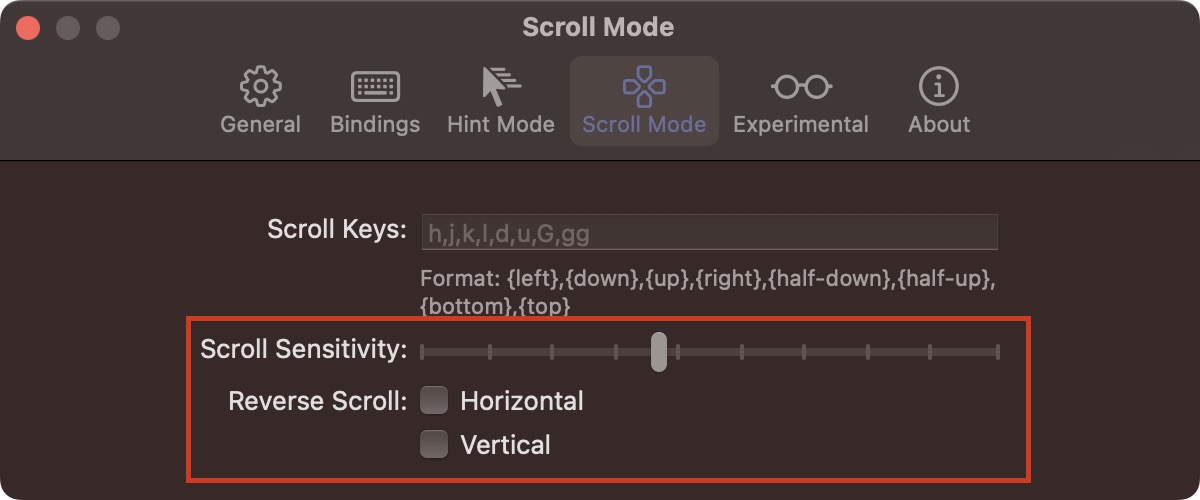The width and height of the screenshot is (1200, 500).
Task: Enable Vertical reverse scroll checkbox
Action: click(434, 444)
